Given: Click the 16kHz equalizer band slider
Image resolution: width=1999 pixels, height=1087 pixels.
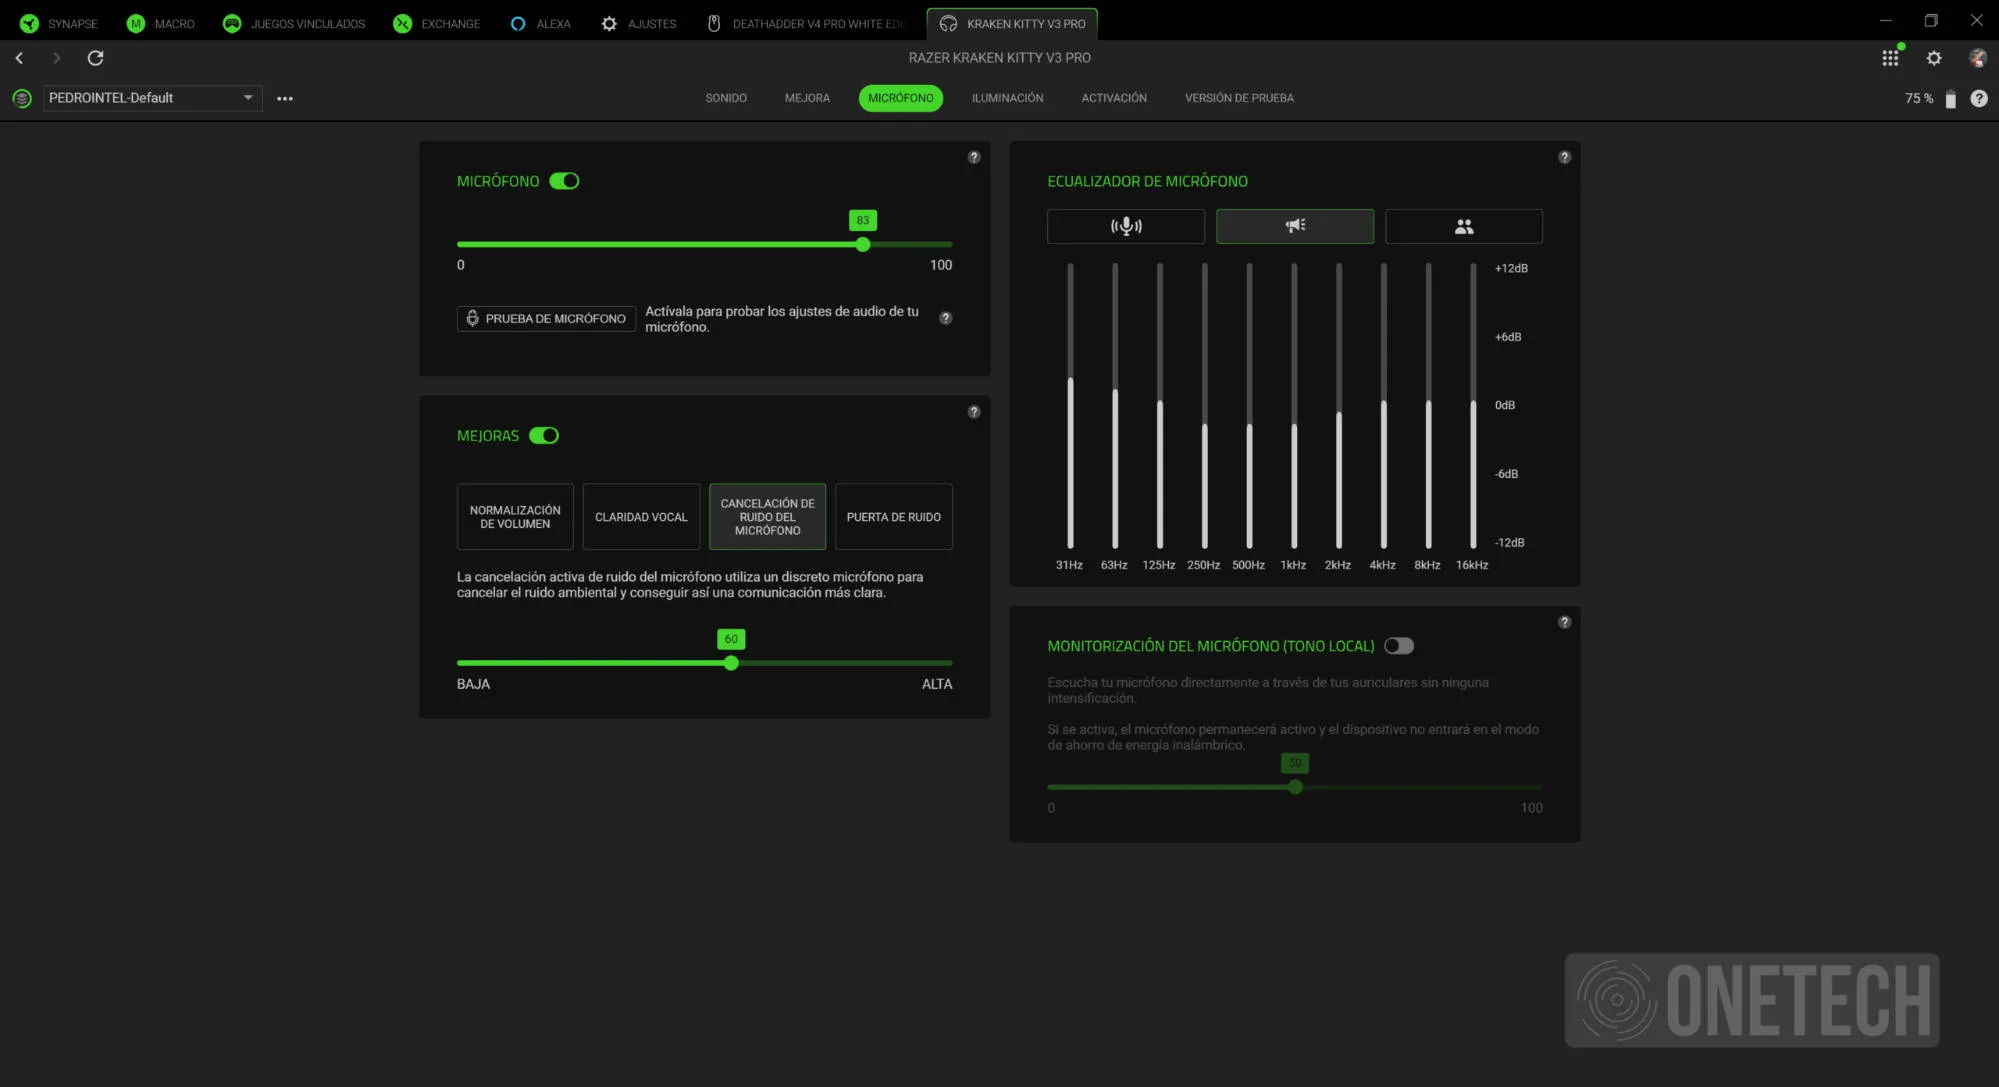Looking at the screenshot, I should pos(1473,406).
